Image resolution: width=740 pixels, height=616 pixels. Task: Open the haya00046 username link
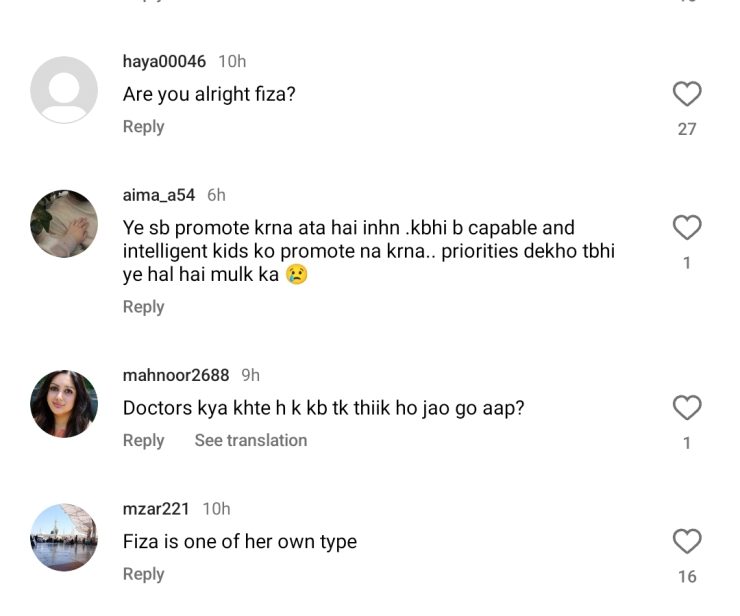(164, 62)
